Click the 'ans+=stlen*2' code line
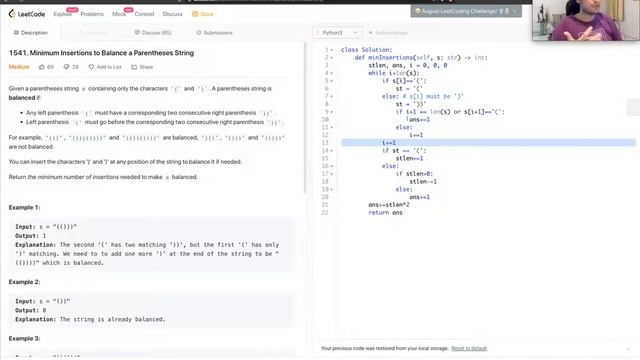 point(389,205)
